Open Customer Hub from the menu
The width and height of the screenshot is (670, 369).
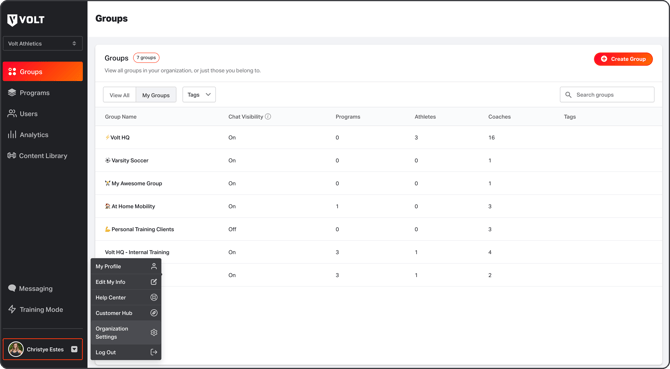(126, 313)
